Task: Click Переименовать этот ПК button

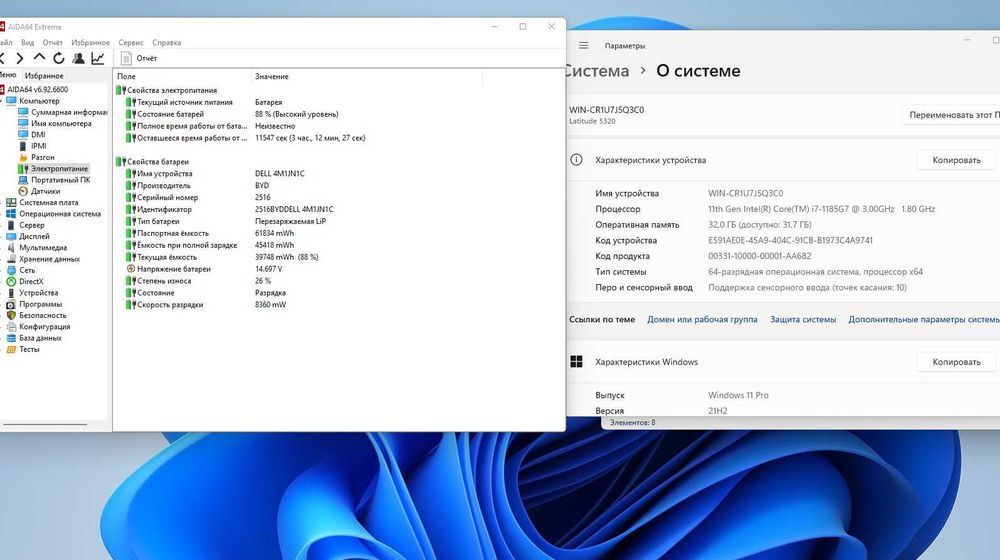Action: pos(951,115)
